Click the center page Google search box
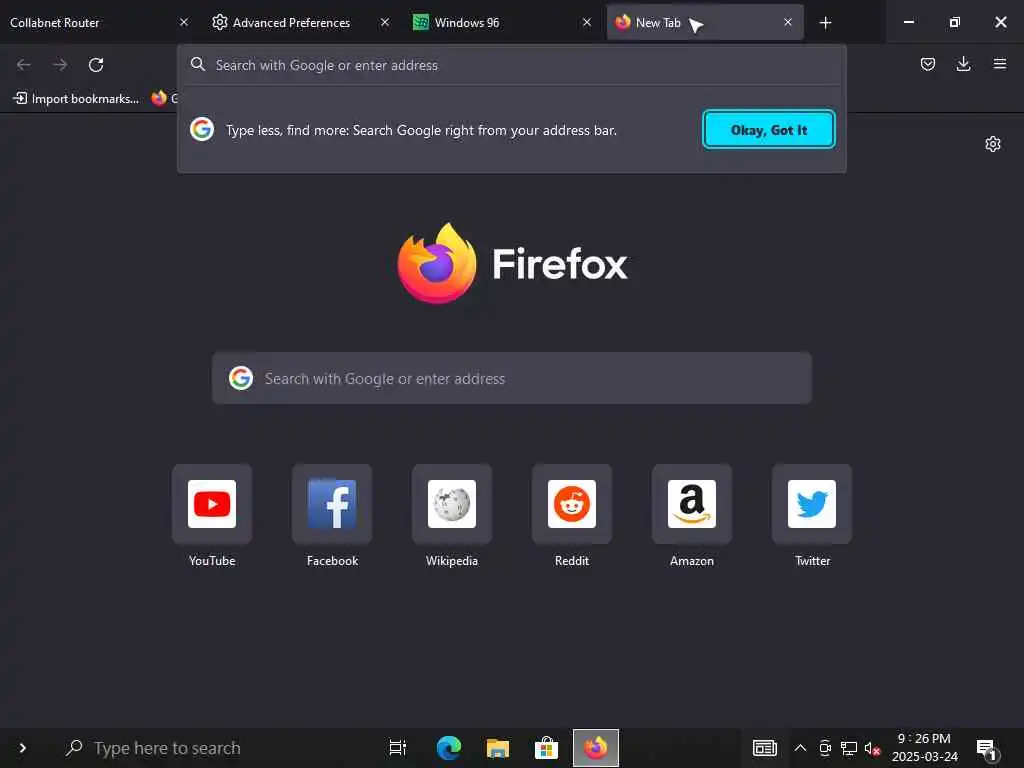Screen dimensions: 1024x768 pyautogui.click(x=511, y=378)
